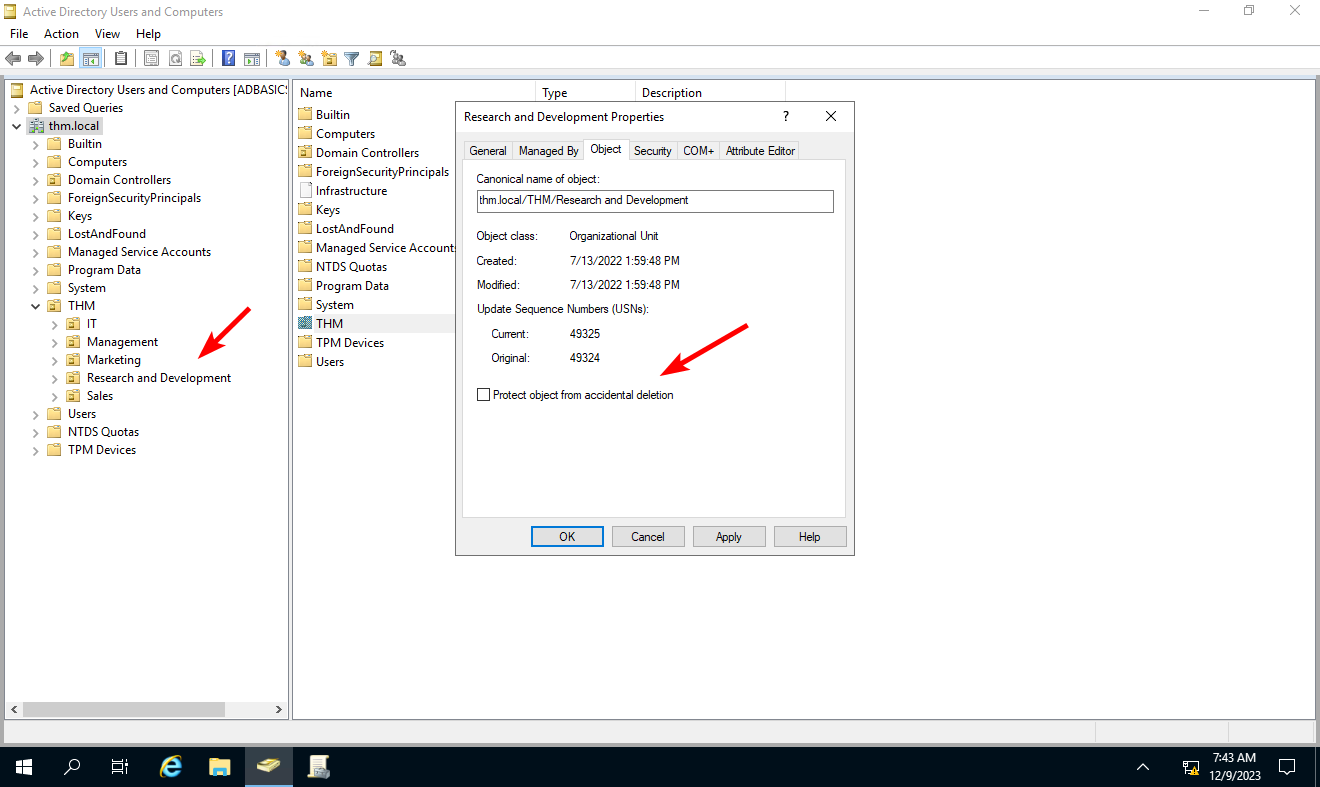The width and height of the screenshot is (1320, 787).
Task: Click the toolbar Forward arrow
Action: 36,59
